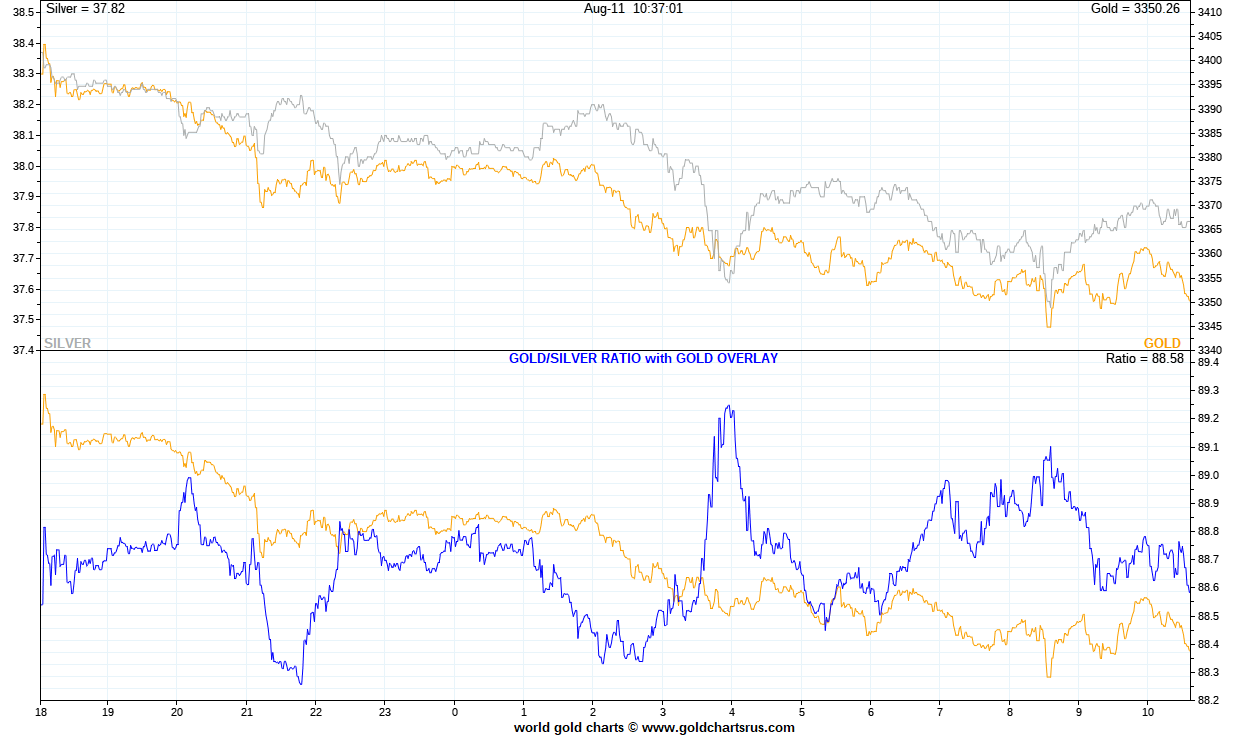Click hour label 20 on time axis

click(x=177, y=712)
